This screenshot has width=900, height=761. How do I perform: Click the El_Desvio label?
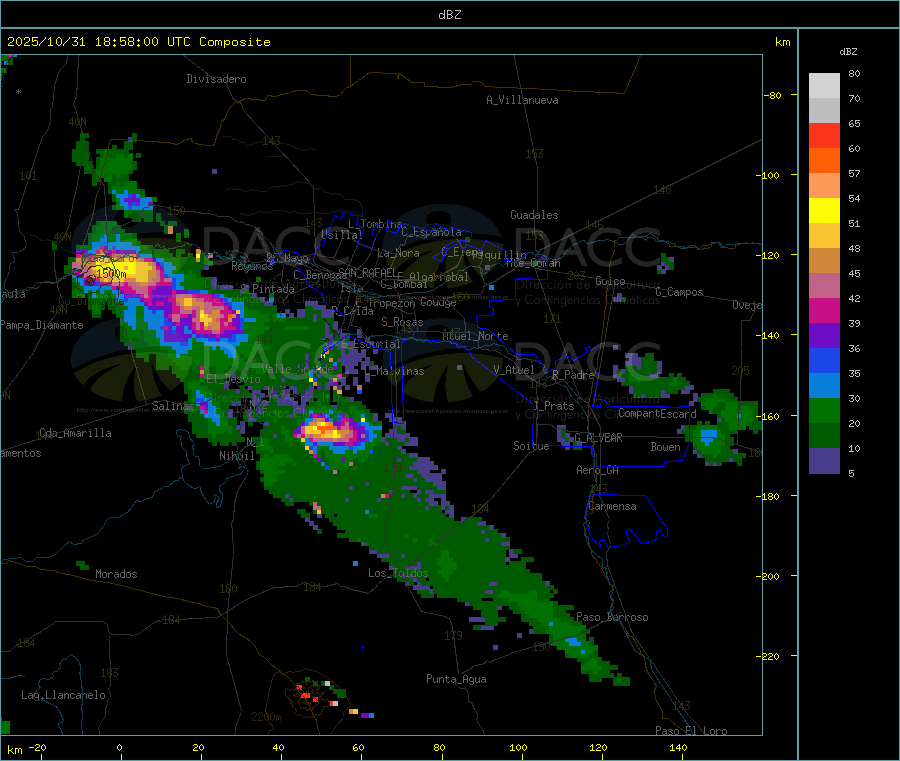(x=233, y=379)
